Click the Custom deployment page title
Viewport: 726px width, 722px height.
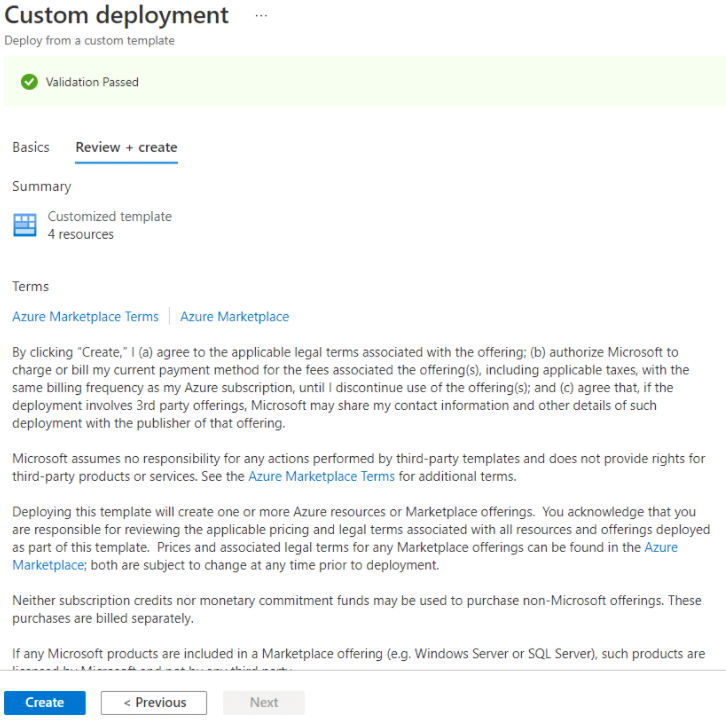(117, 16)
